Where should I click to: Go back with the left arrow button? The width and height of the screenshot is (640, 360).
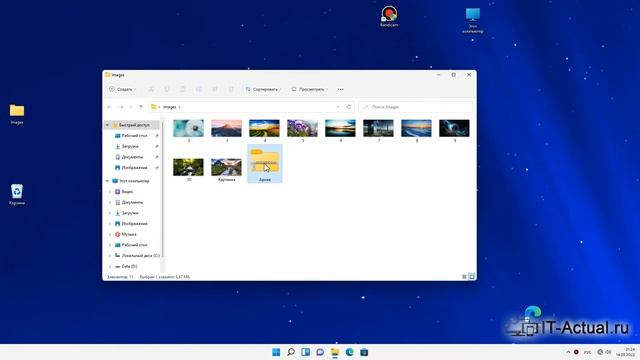click(109, 107)
